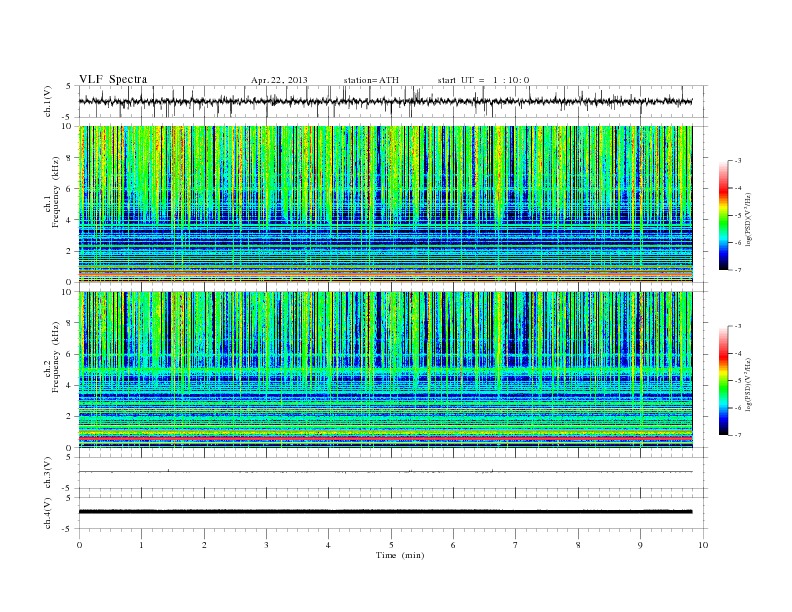Click the time axis tick label "6"
The height and width of the screenshot is (612, 792).
453,545
